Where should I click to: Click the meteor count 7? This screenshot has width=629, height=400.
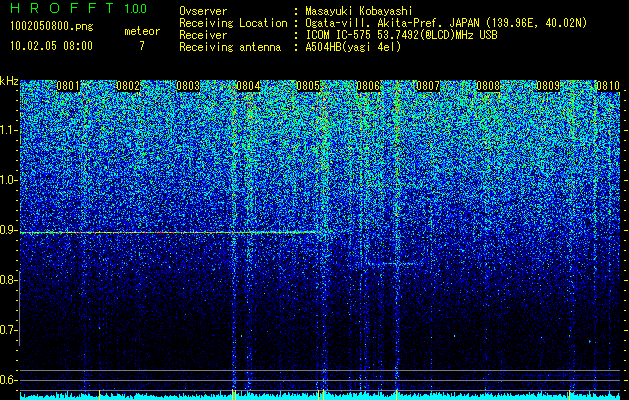point(142,46)
